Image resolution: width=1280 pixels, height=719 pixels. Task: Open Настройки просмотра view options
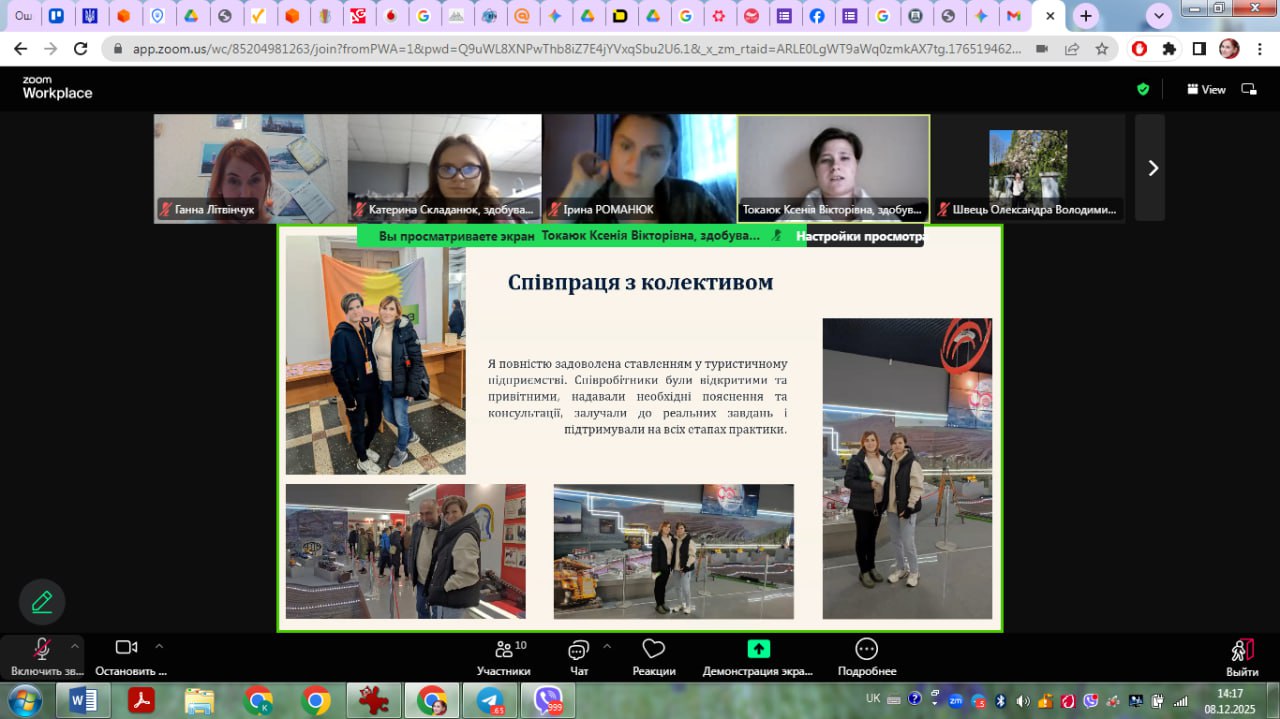point(860,237)
